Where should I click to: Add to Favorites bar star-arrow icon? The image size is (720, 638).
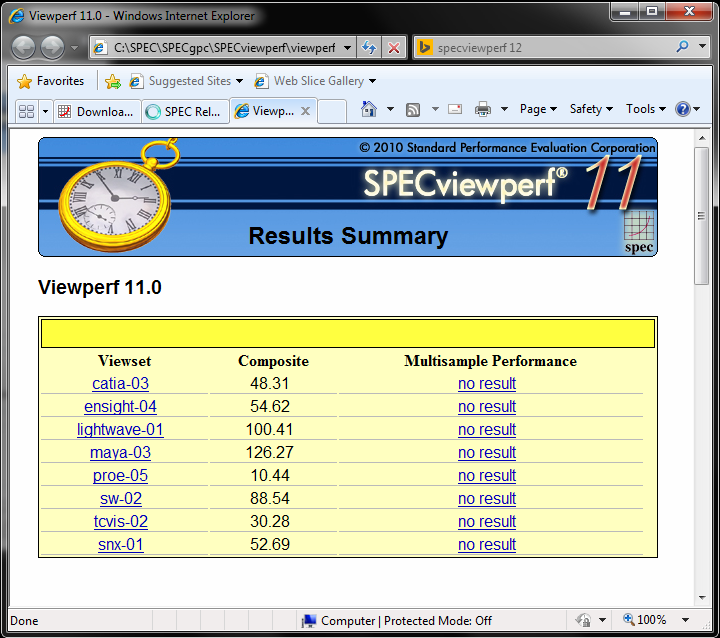pyautogui.click(x=112, y=81)
